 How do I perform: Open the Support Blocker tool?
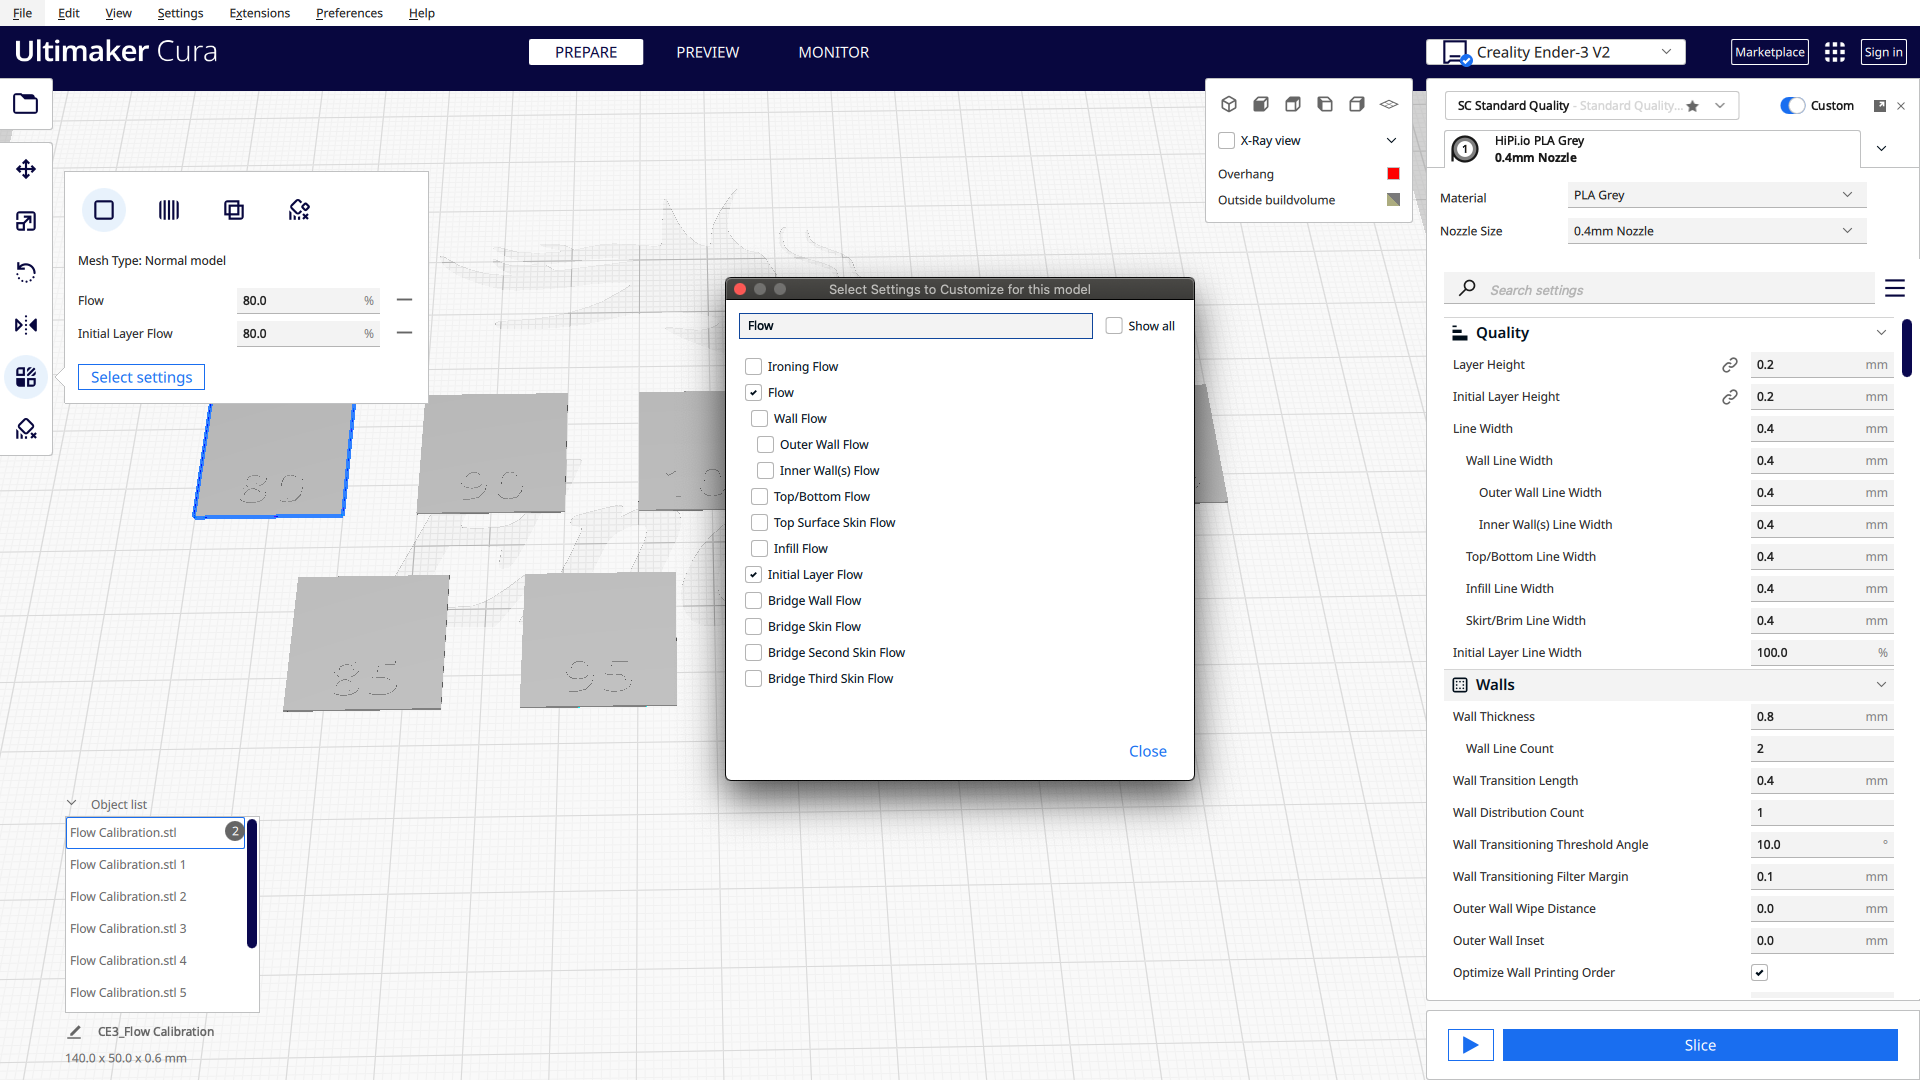coord(26,429)
